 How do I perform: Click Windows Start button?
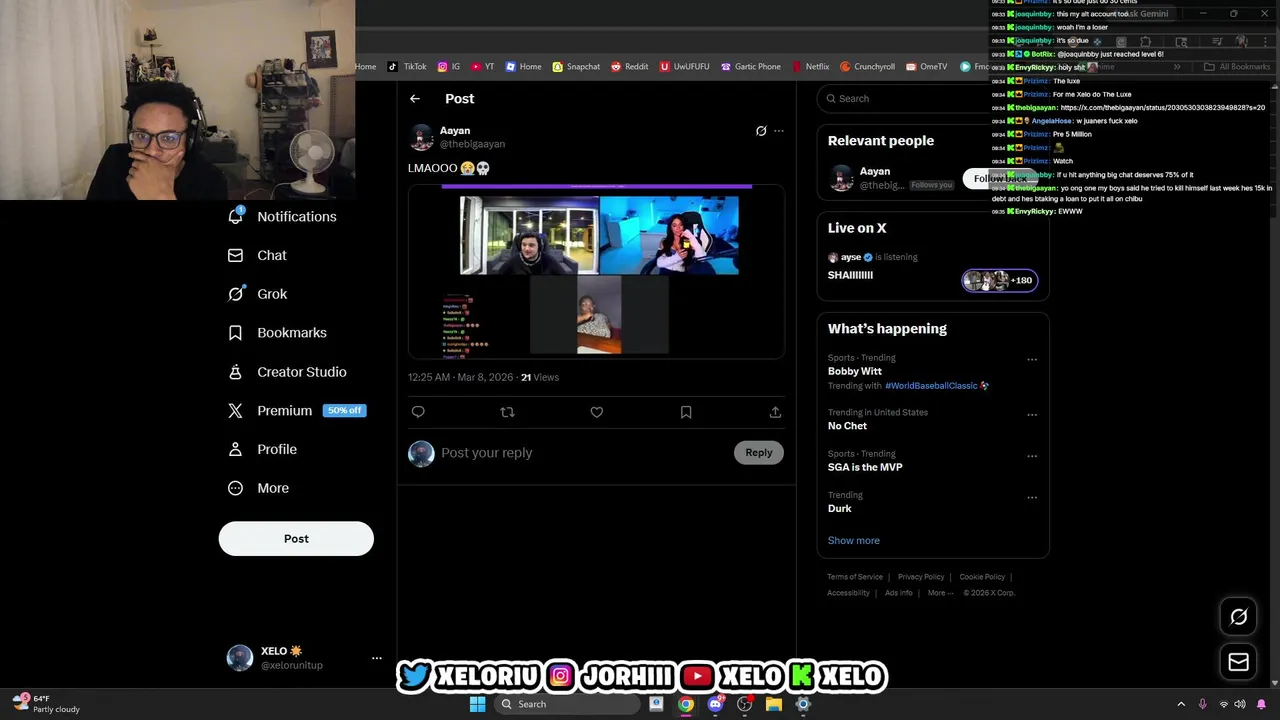[478, 704]
